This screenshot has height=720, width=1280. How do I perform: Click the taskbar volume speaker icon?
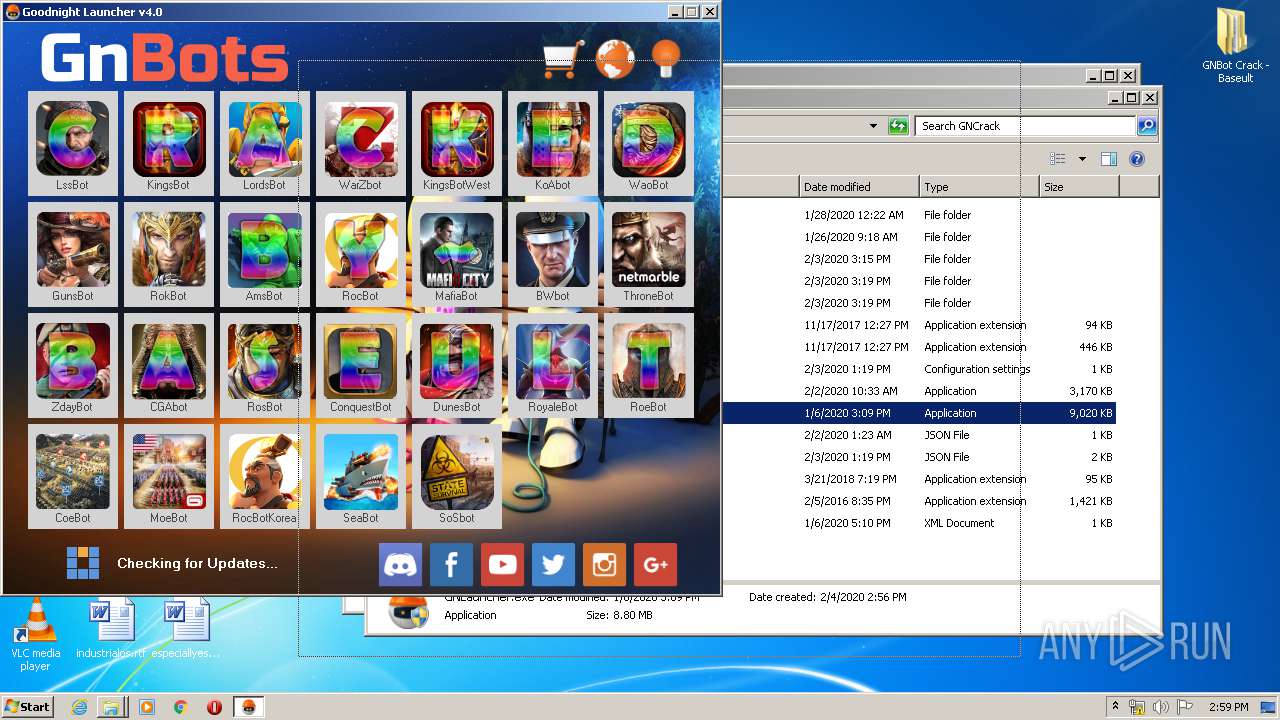[1160, 707]
